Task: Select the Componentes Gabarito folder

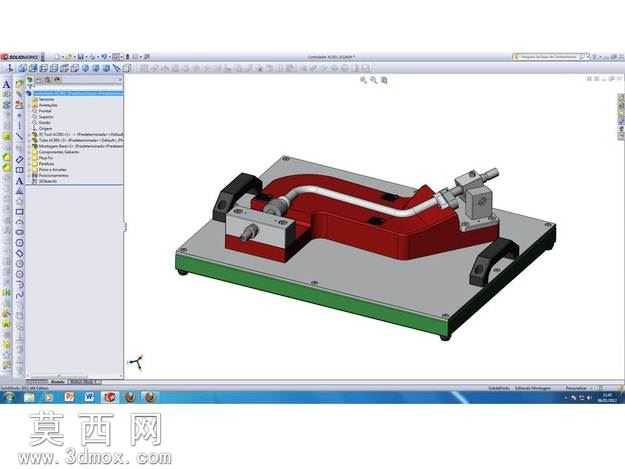Action: point(56,152)
